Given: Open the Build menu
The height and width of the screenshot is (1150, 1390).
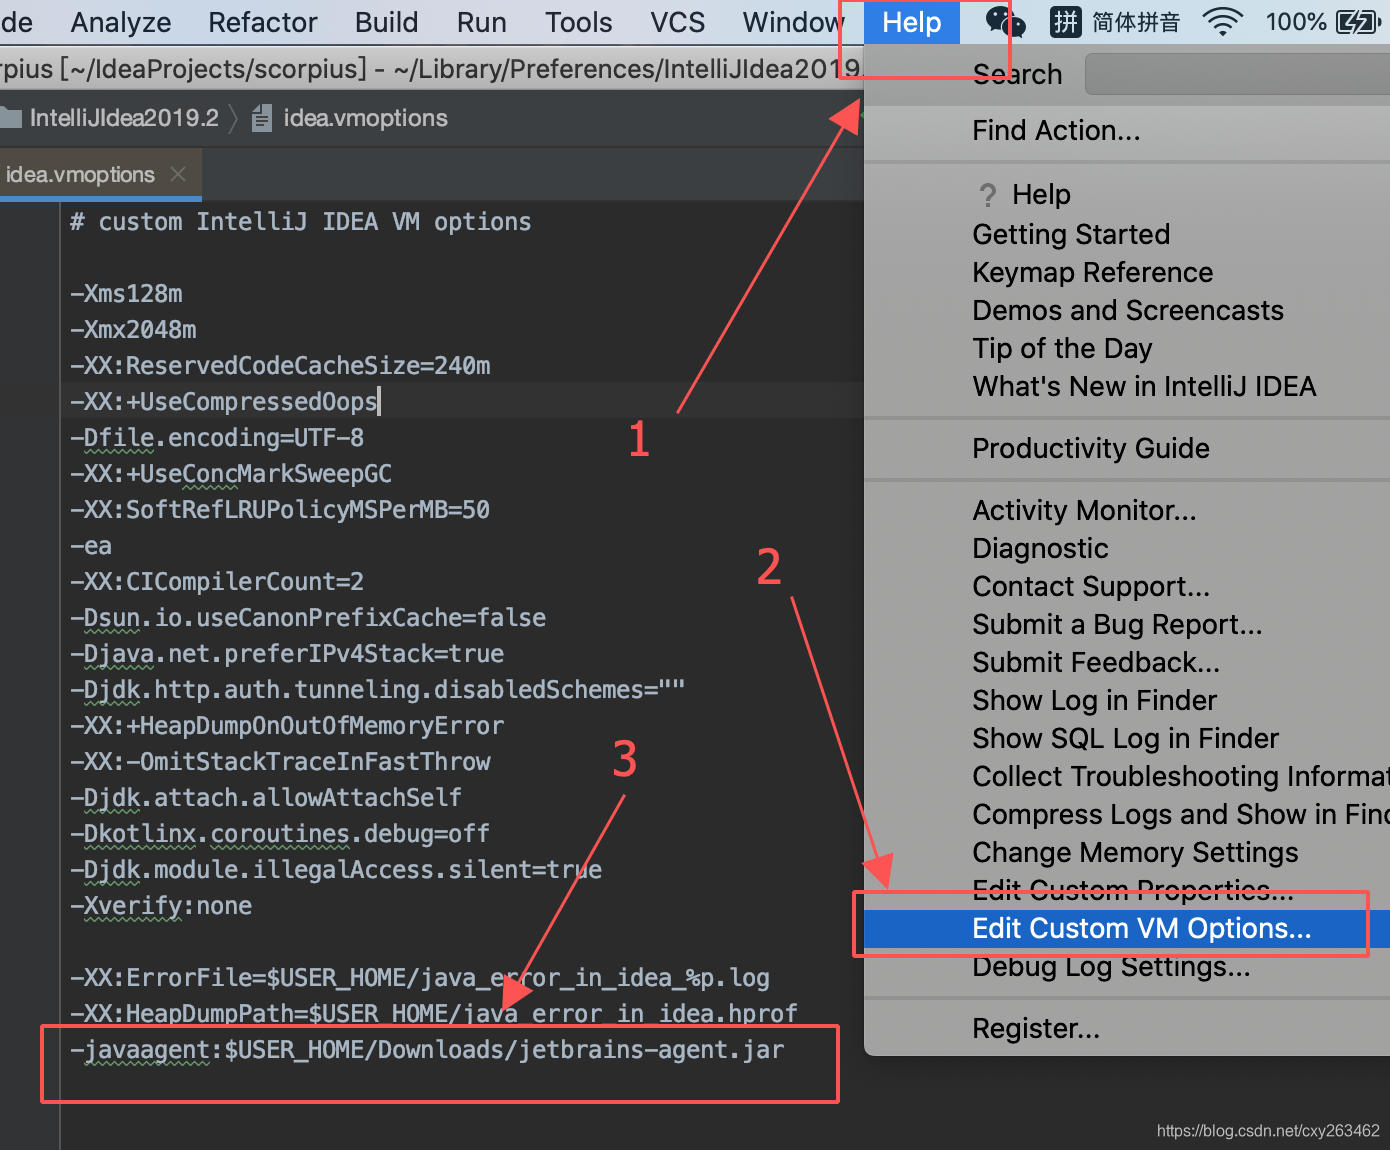Looking at the screenshot, I should 387,22.
